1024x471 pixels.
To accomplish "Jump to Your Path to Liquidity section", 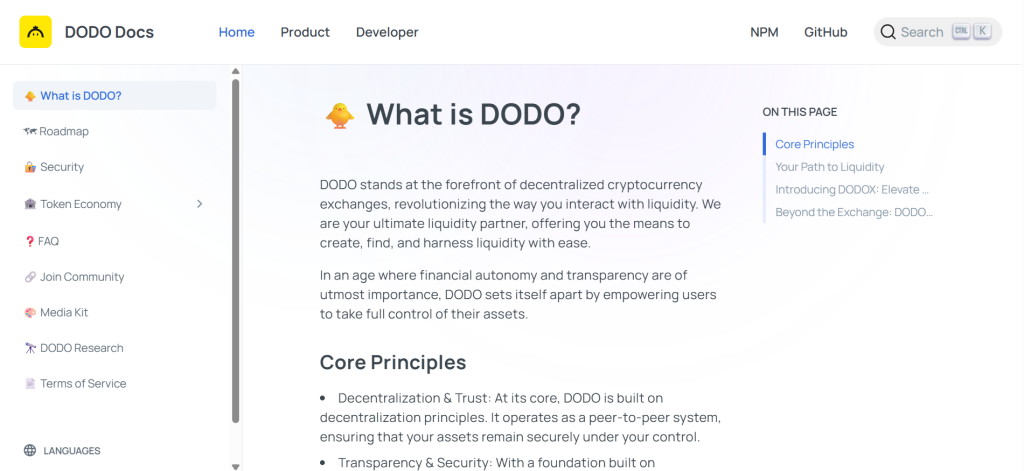I will pyautogui.click(x=830, y=167).
